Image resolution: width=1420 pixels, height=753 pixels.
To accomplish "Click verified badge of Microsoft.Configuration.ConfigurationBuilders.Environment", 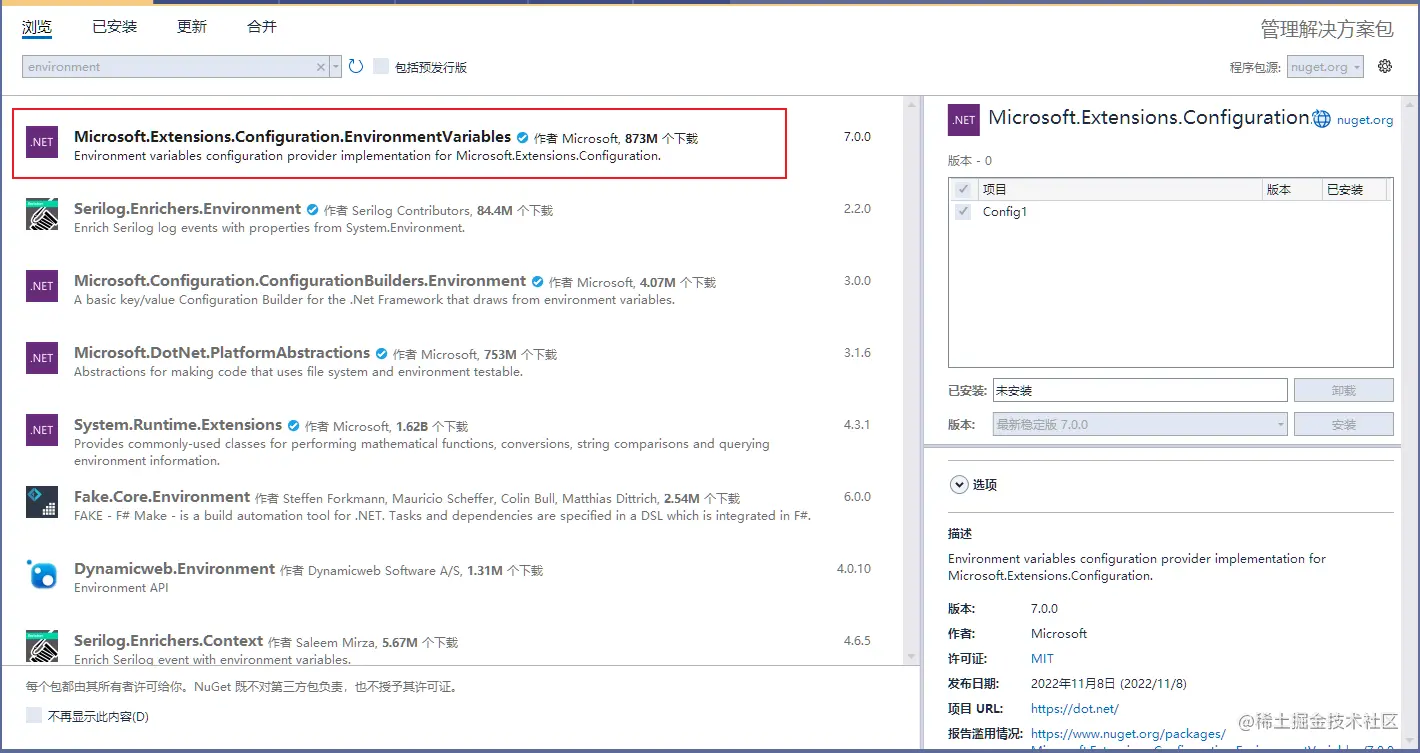I will [537, 281].
